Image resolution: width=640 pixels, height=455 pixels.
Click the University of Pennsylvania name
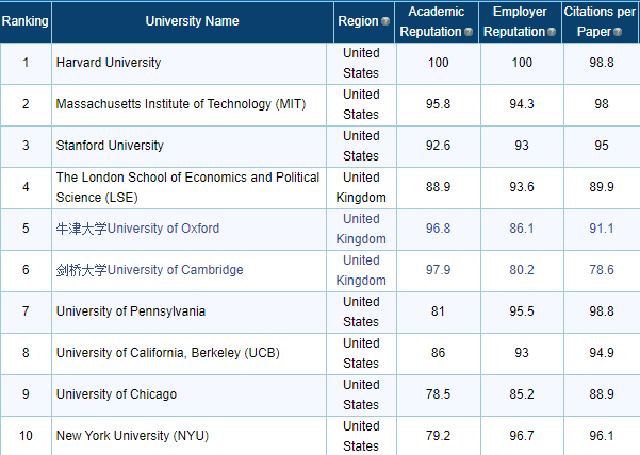click(130, 311)
